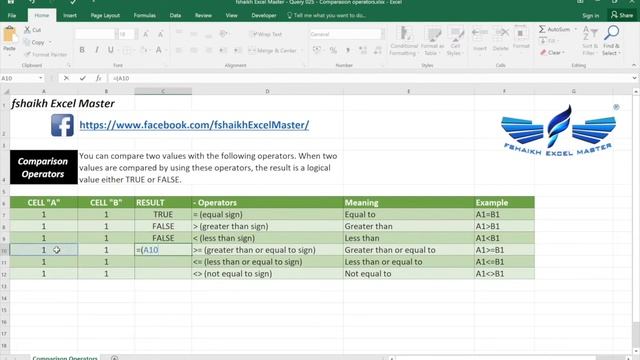640x360 pixels.
Task: Click the Name Box dropdown arrow
Action: pyautogui.click(x=40, y=78)
